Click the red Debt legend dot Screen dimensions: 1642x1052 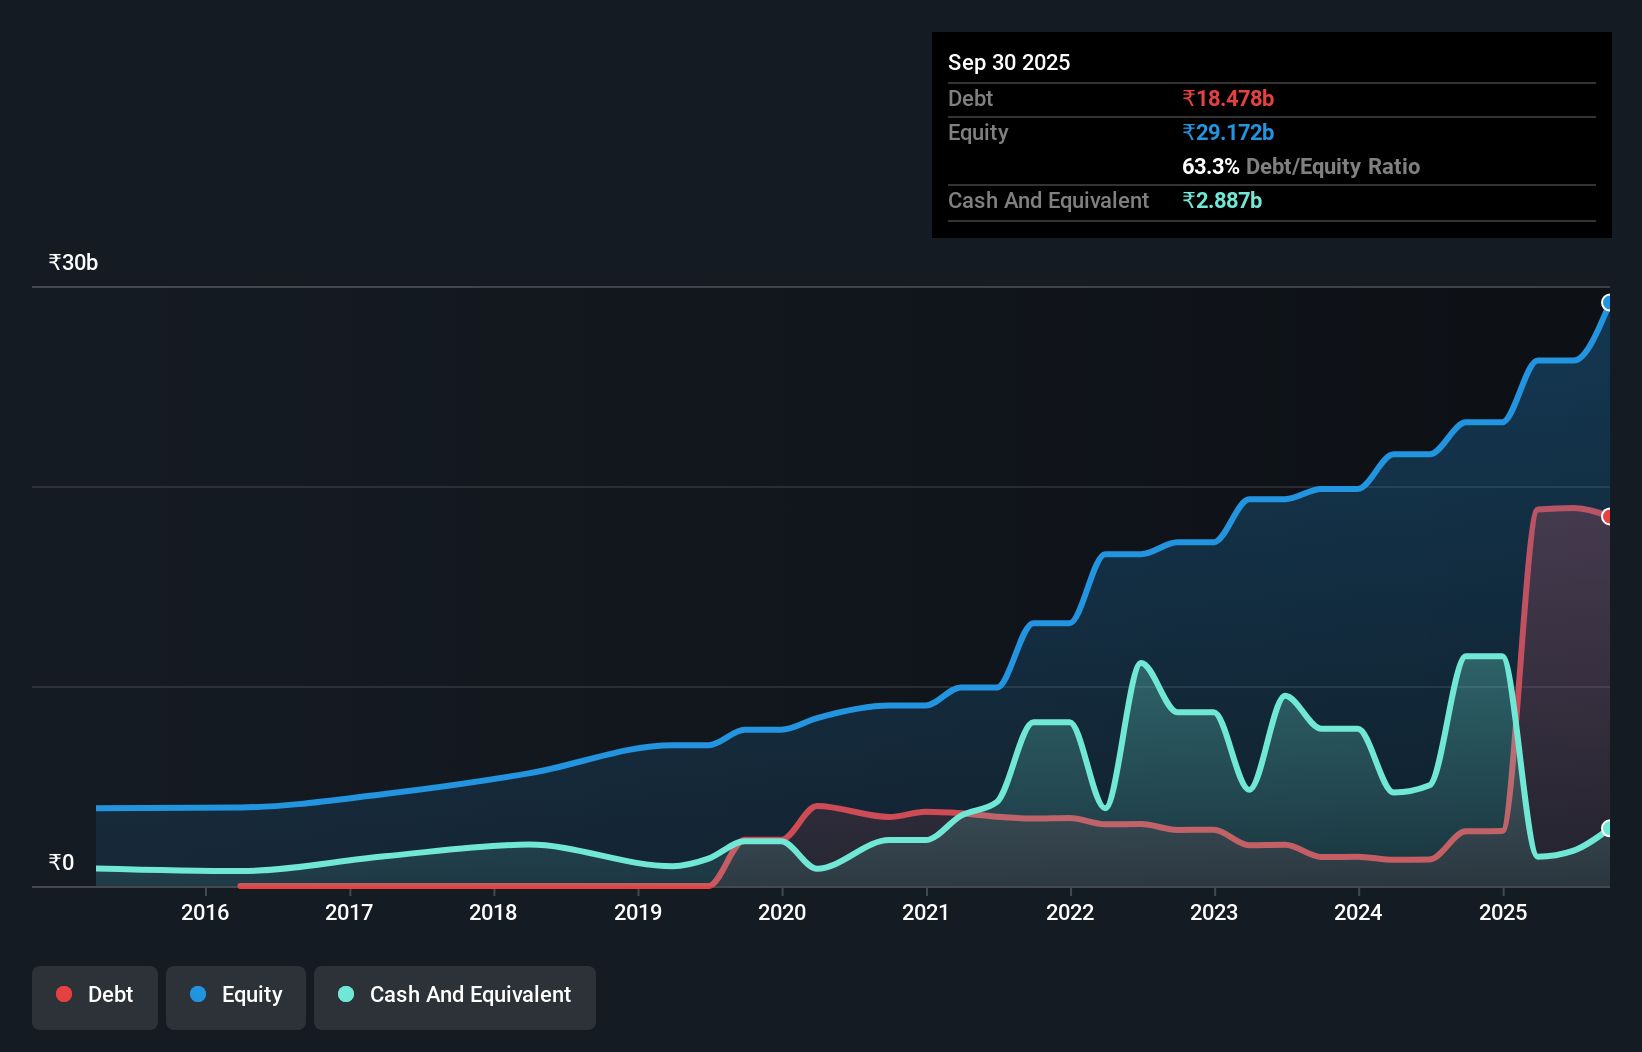point(63,994)
